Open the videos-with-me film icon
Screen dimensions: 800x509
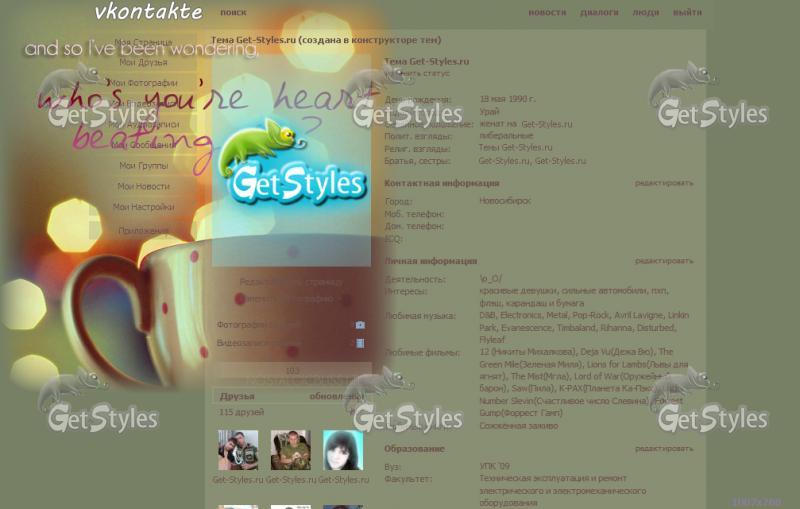(360, 343)
